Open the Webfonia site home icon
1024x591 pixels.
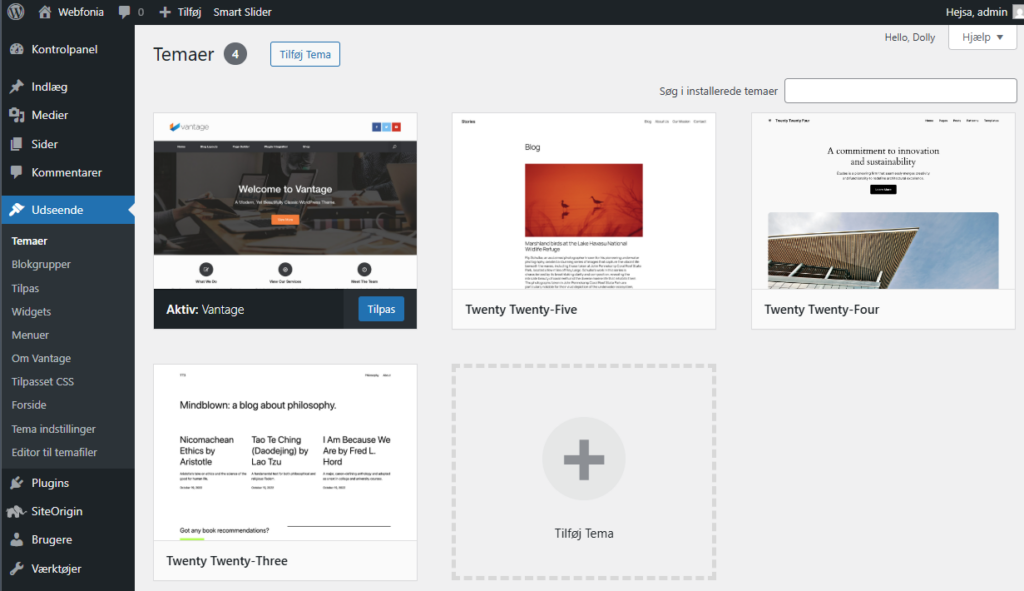45,12
